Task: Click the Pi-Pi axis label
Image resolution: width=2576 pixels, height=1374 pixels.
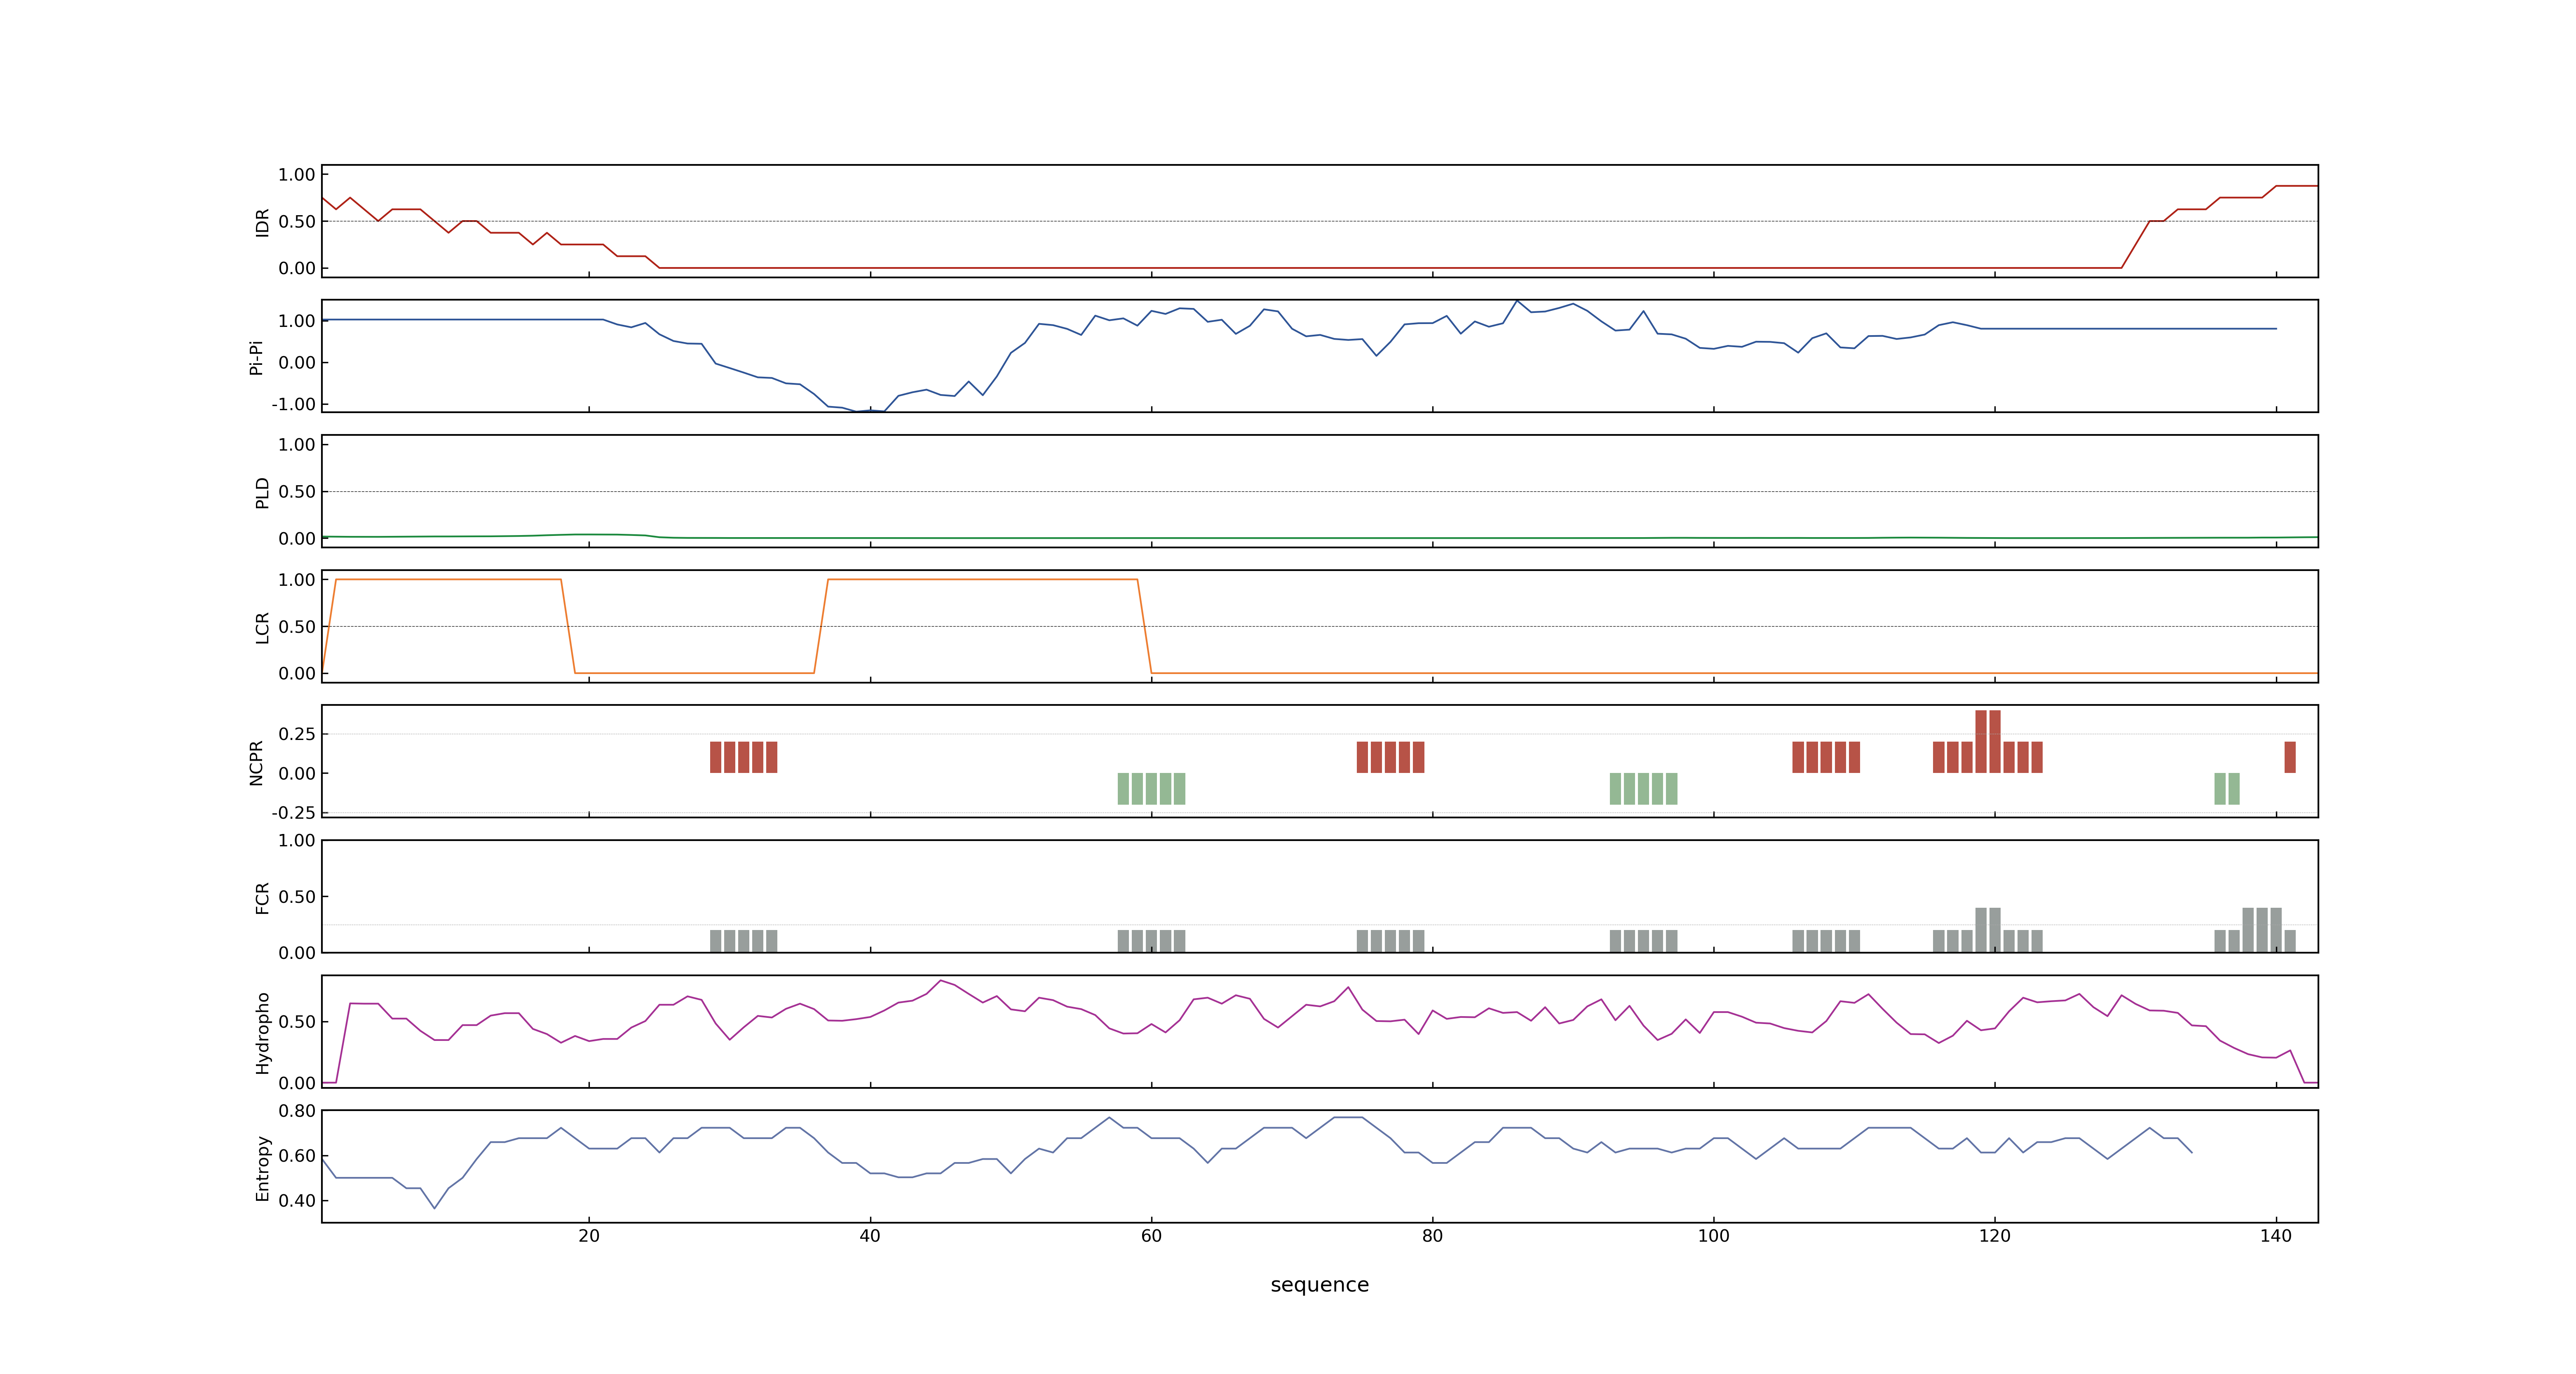Action: point(256,357)
